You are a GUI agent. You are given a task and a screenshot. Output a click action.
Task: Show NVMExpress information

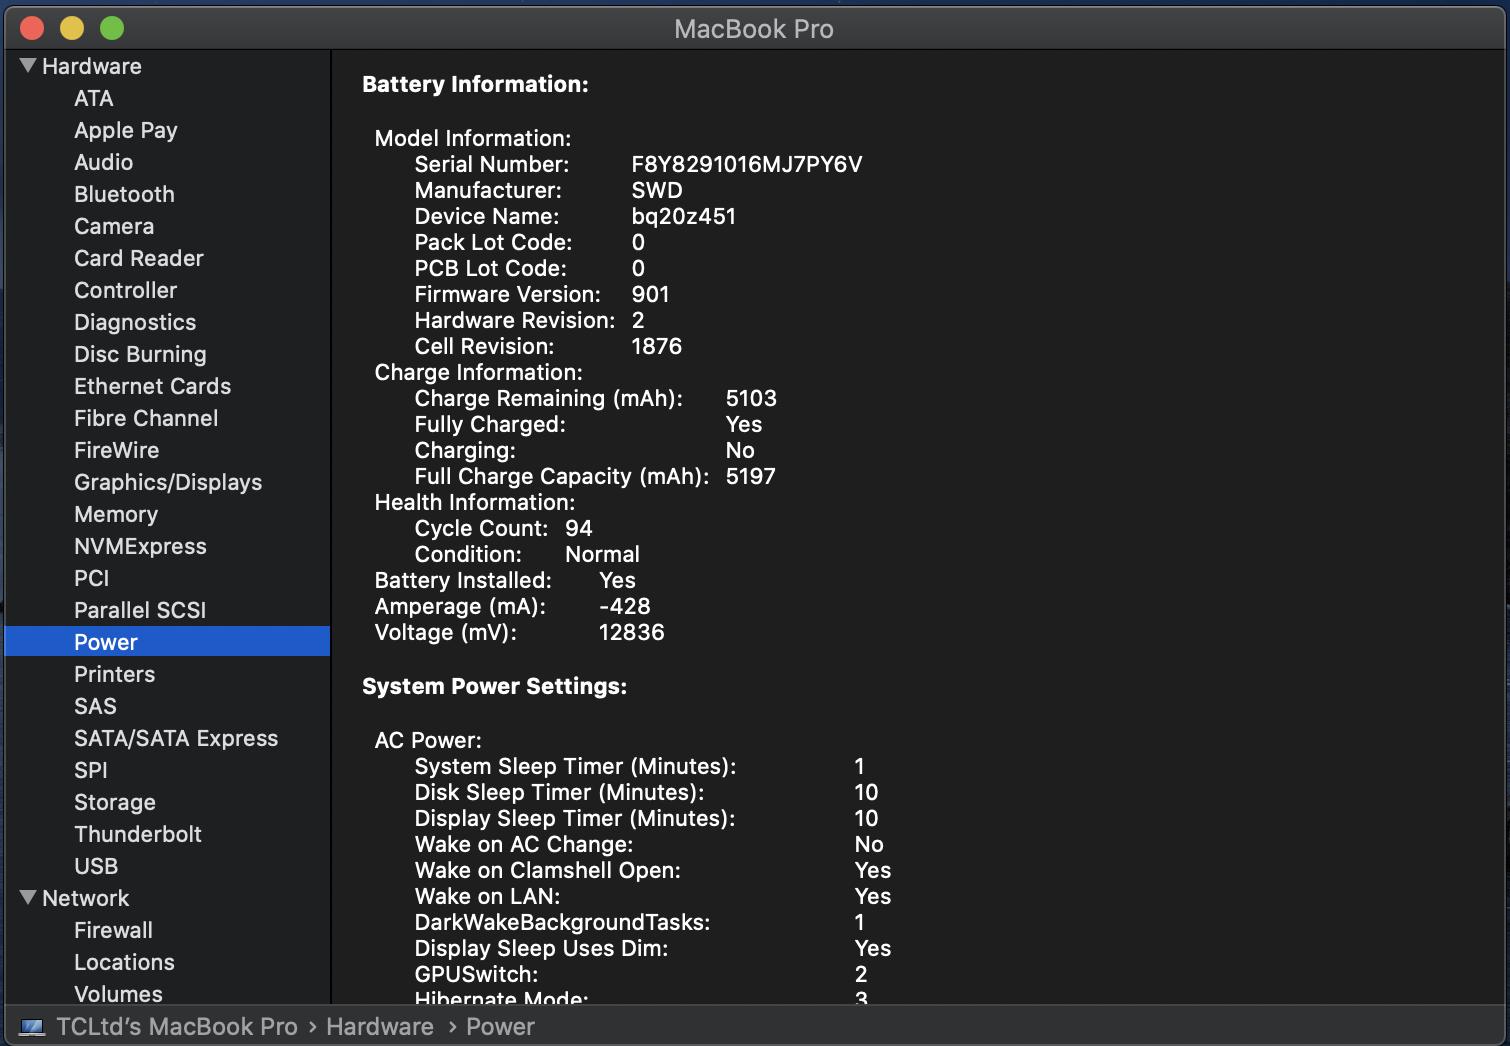pyautogui.click(x=140, y=546)
